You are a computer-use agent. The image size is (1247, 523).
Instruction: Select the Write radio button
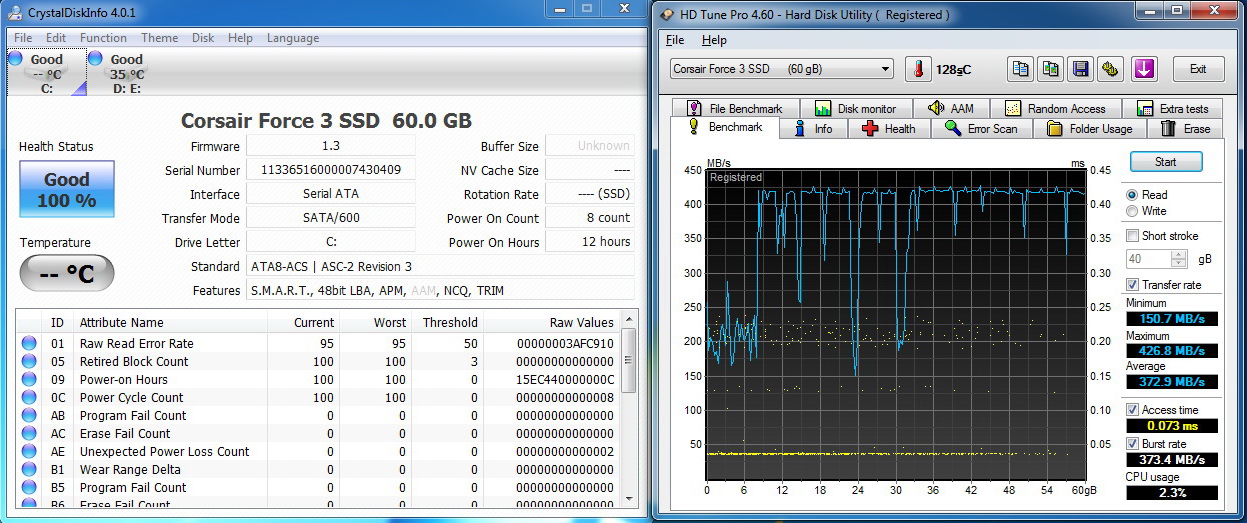[1132, 211]
